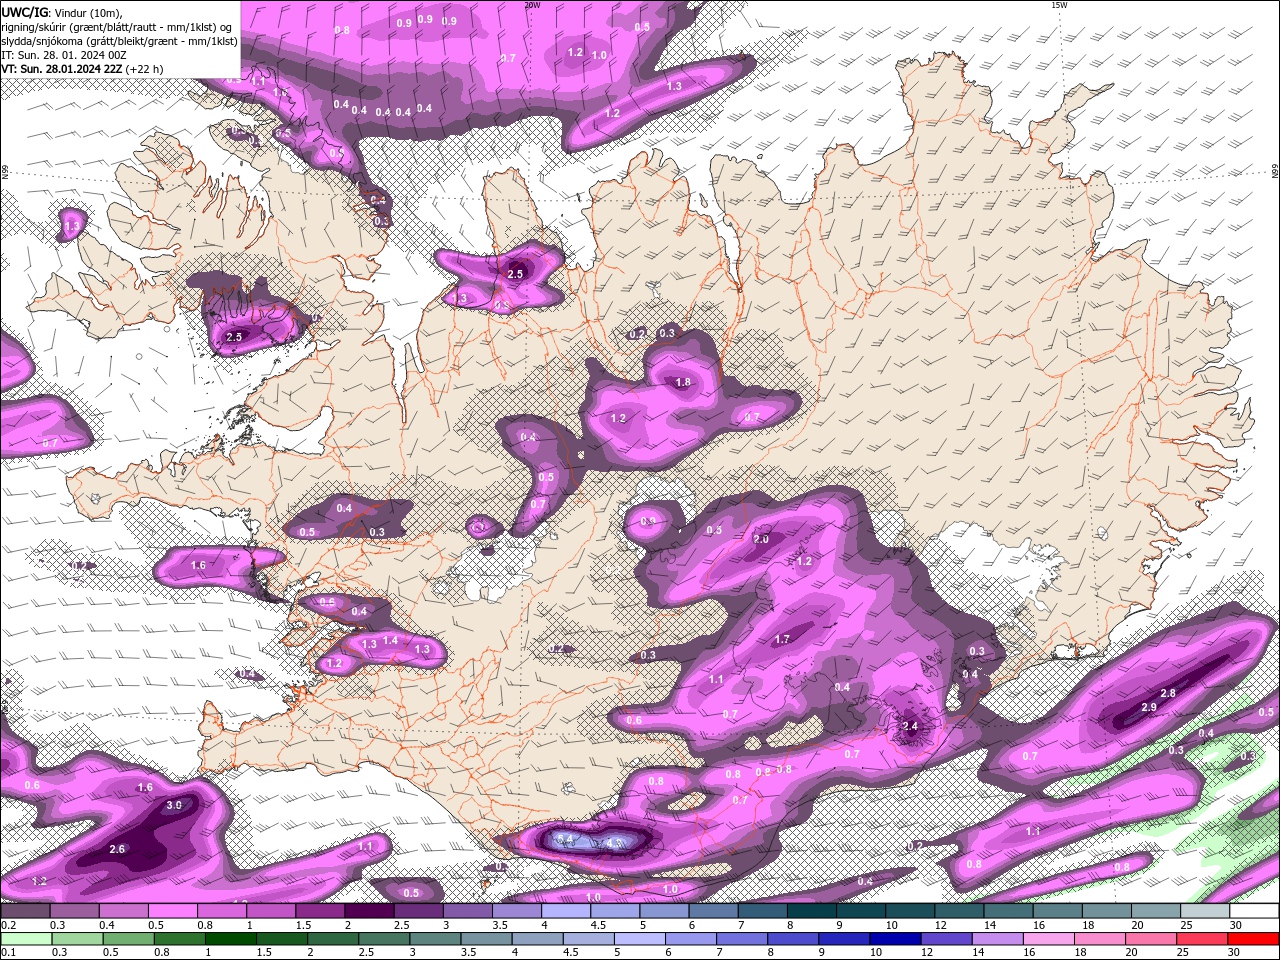Click the '2.0' precipitation value on the map
Viewport: 1280px width, 960px height.
coord(761,539)
